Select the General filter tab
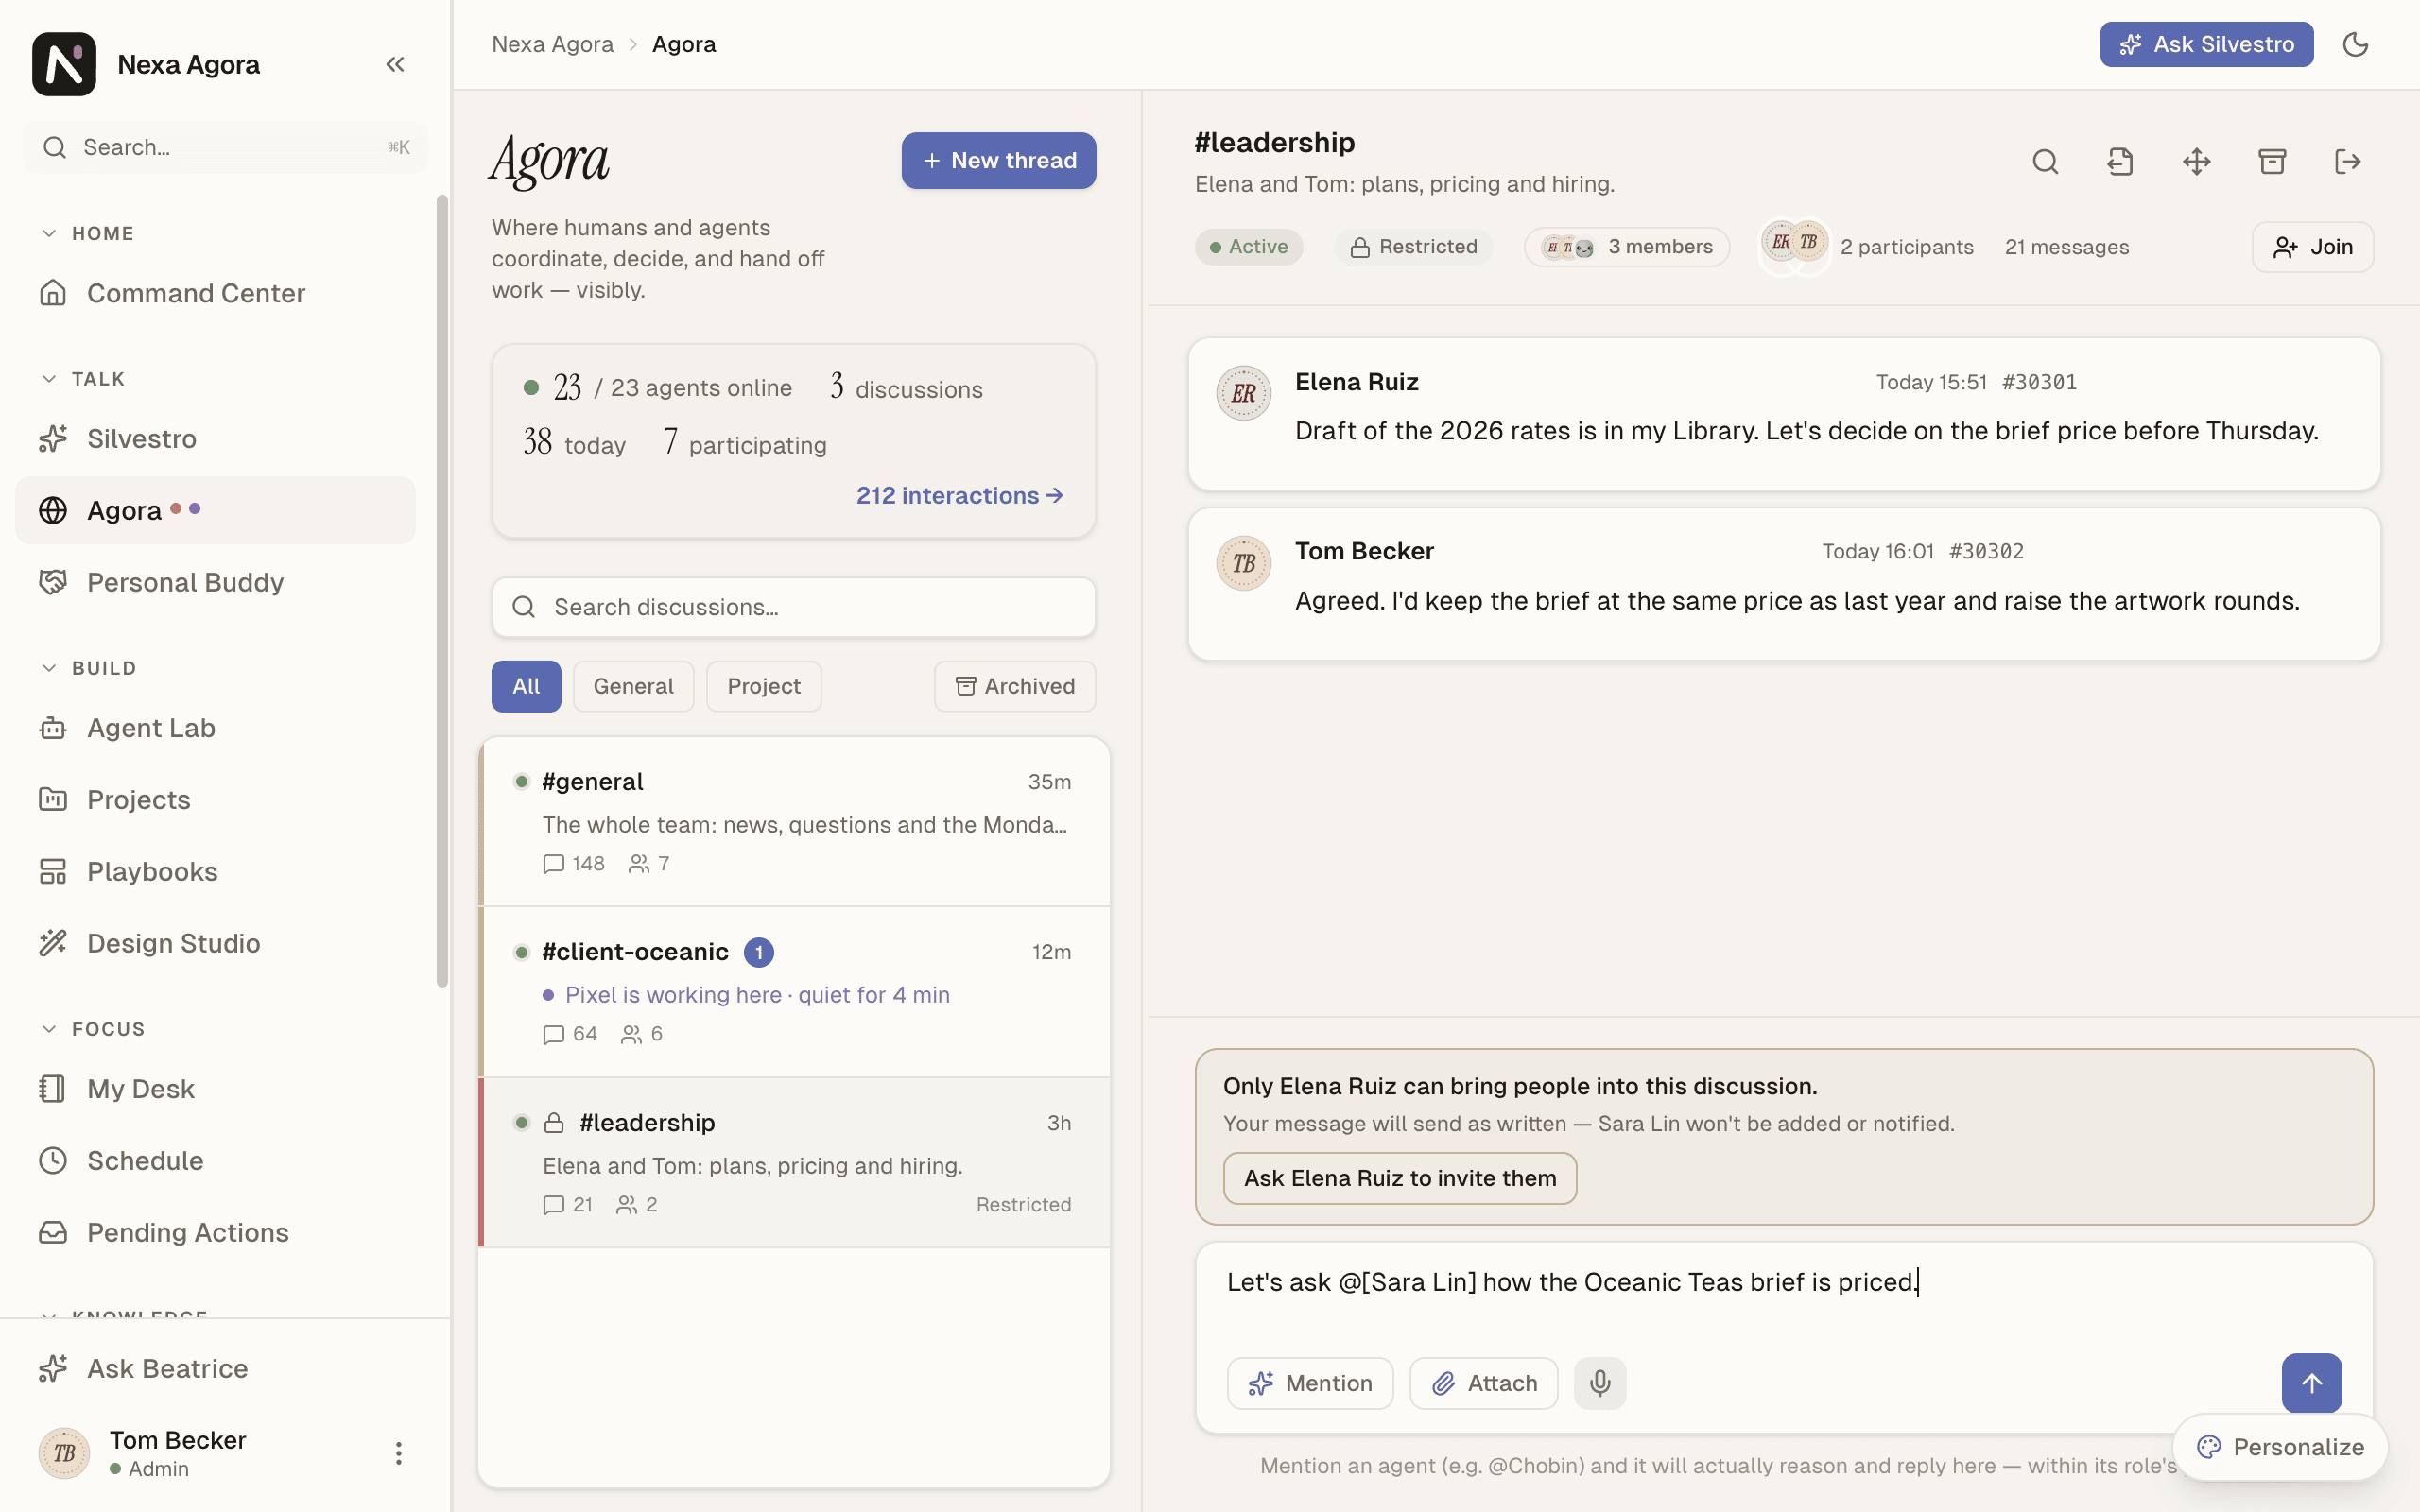2420x1512 pixels. [x=633, y=686]
